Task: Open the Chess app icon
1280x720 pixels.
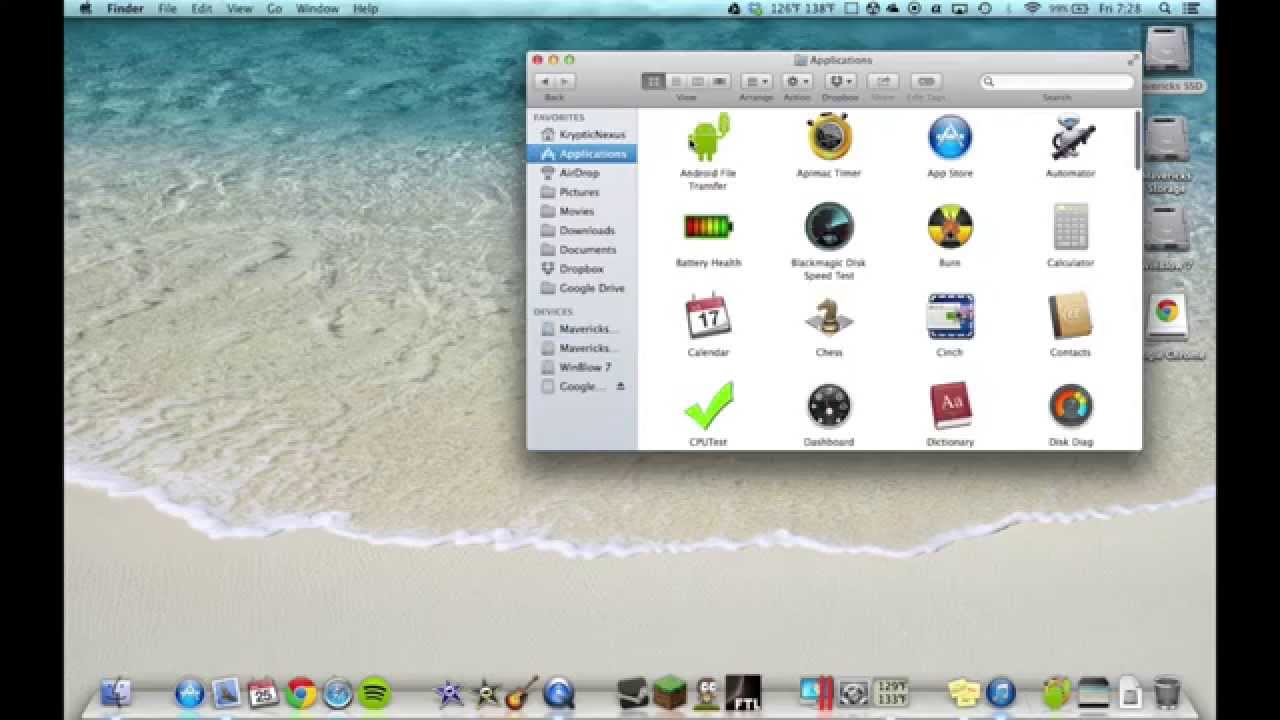Action: [829, 317]
